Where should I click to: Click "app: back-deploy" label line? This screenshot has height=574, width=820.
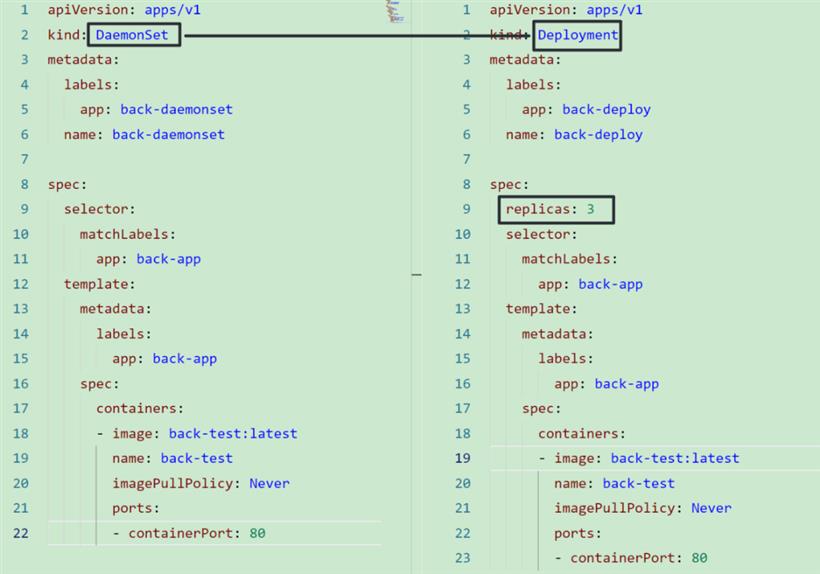click(x=586, y=110)
